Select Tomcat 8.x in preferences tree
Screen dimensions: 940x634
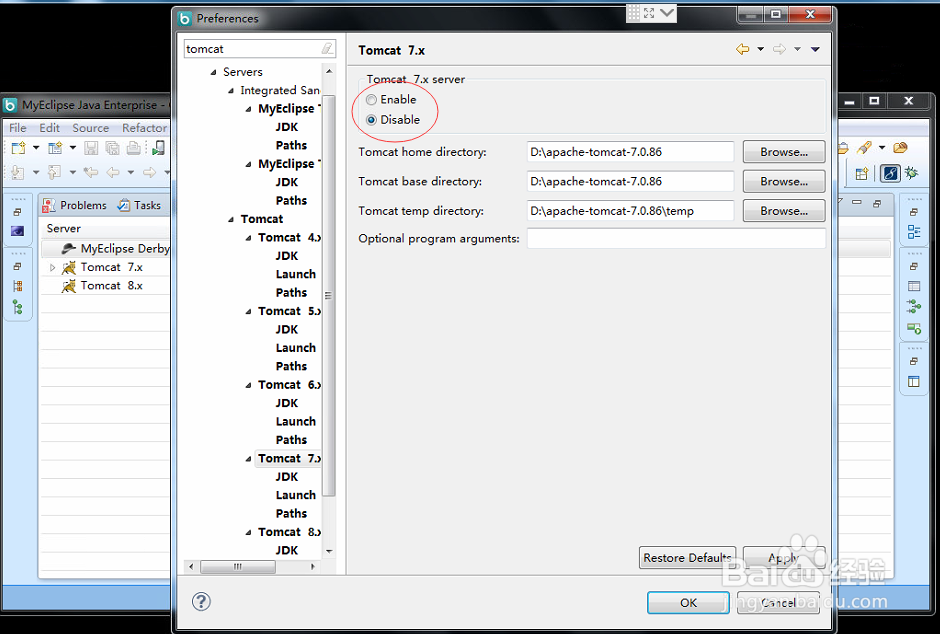pyautogui.click(x=289, y=532)
